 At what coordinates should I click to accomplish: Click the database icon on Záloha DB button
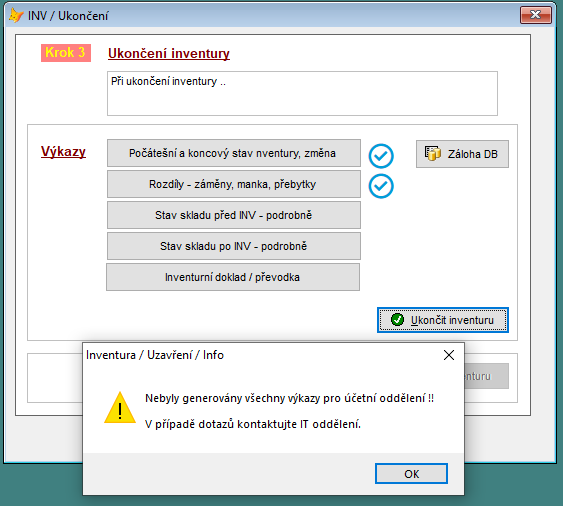[x=433, y=154]
